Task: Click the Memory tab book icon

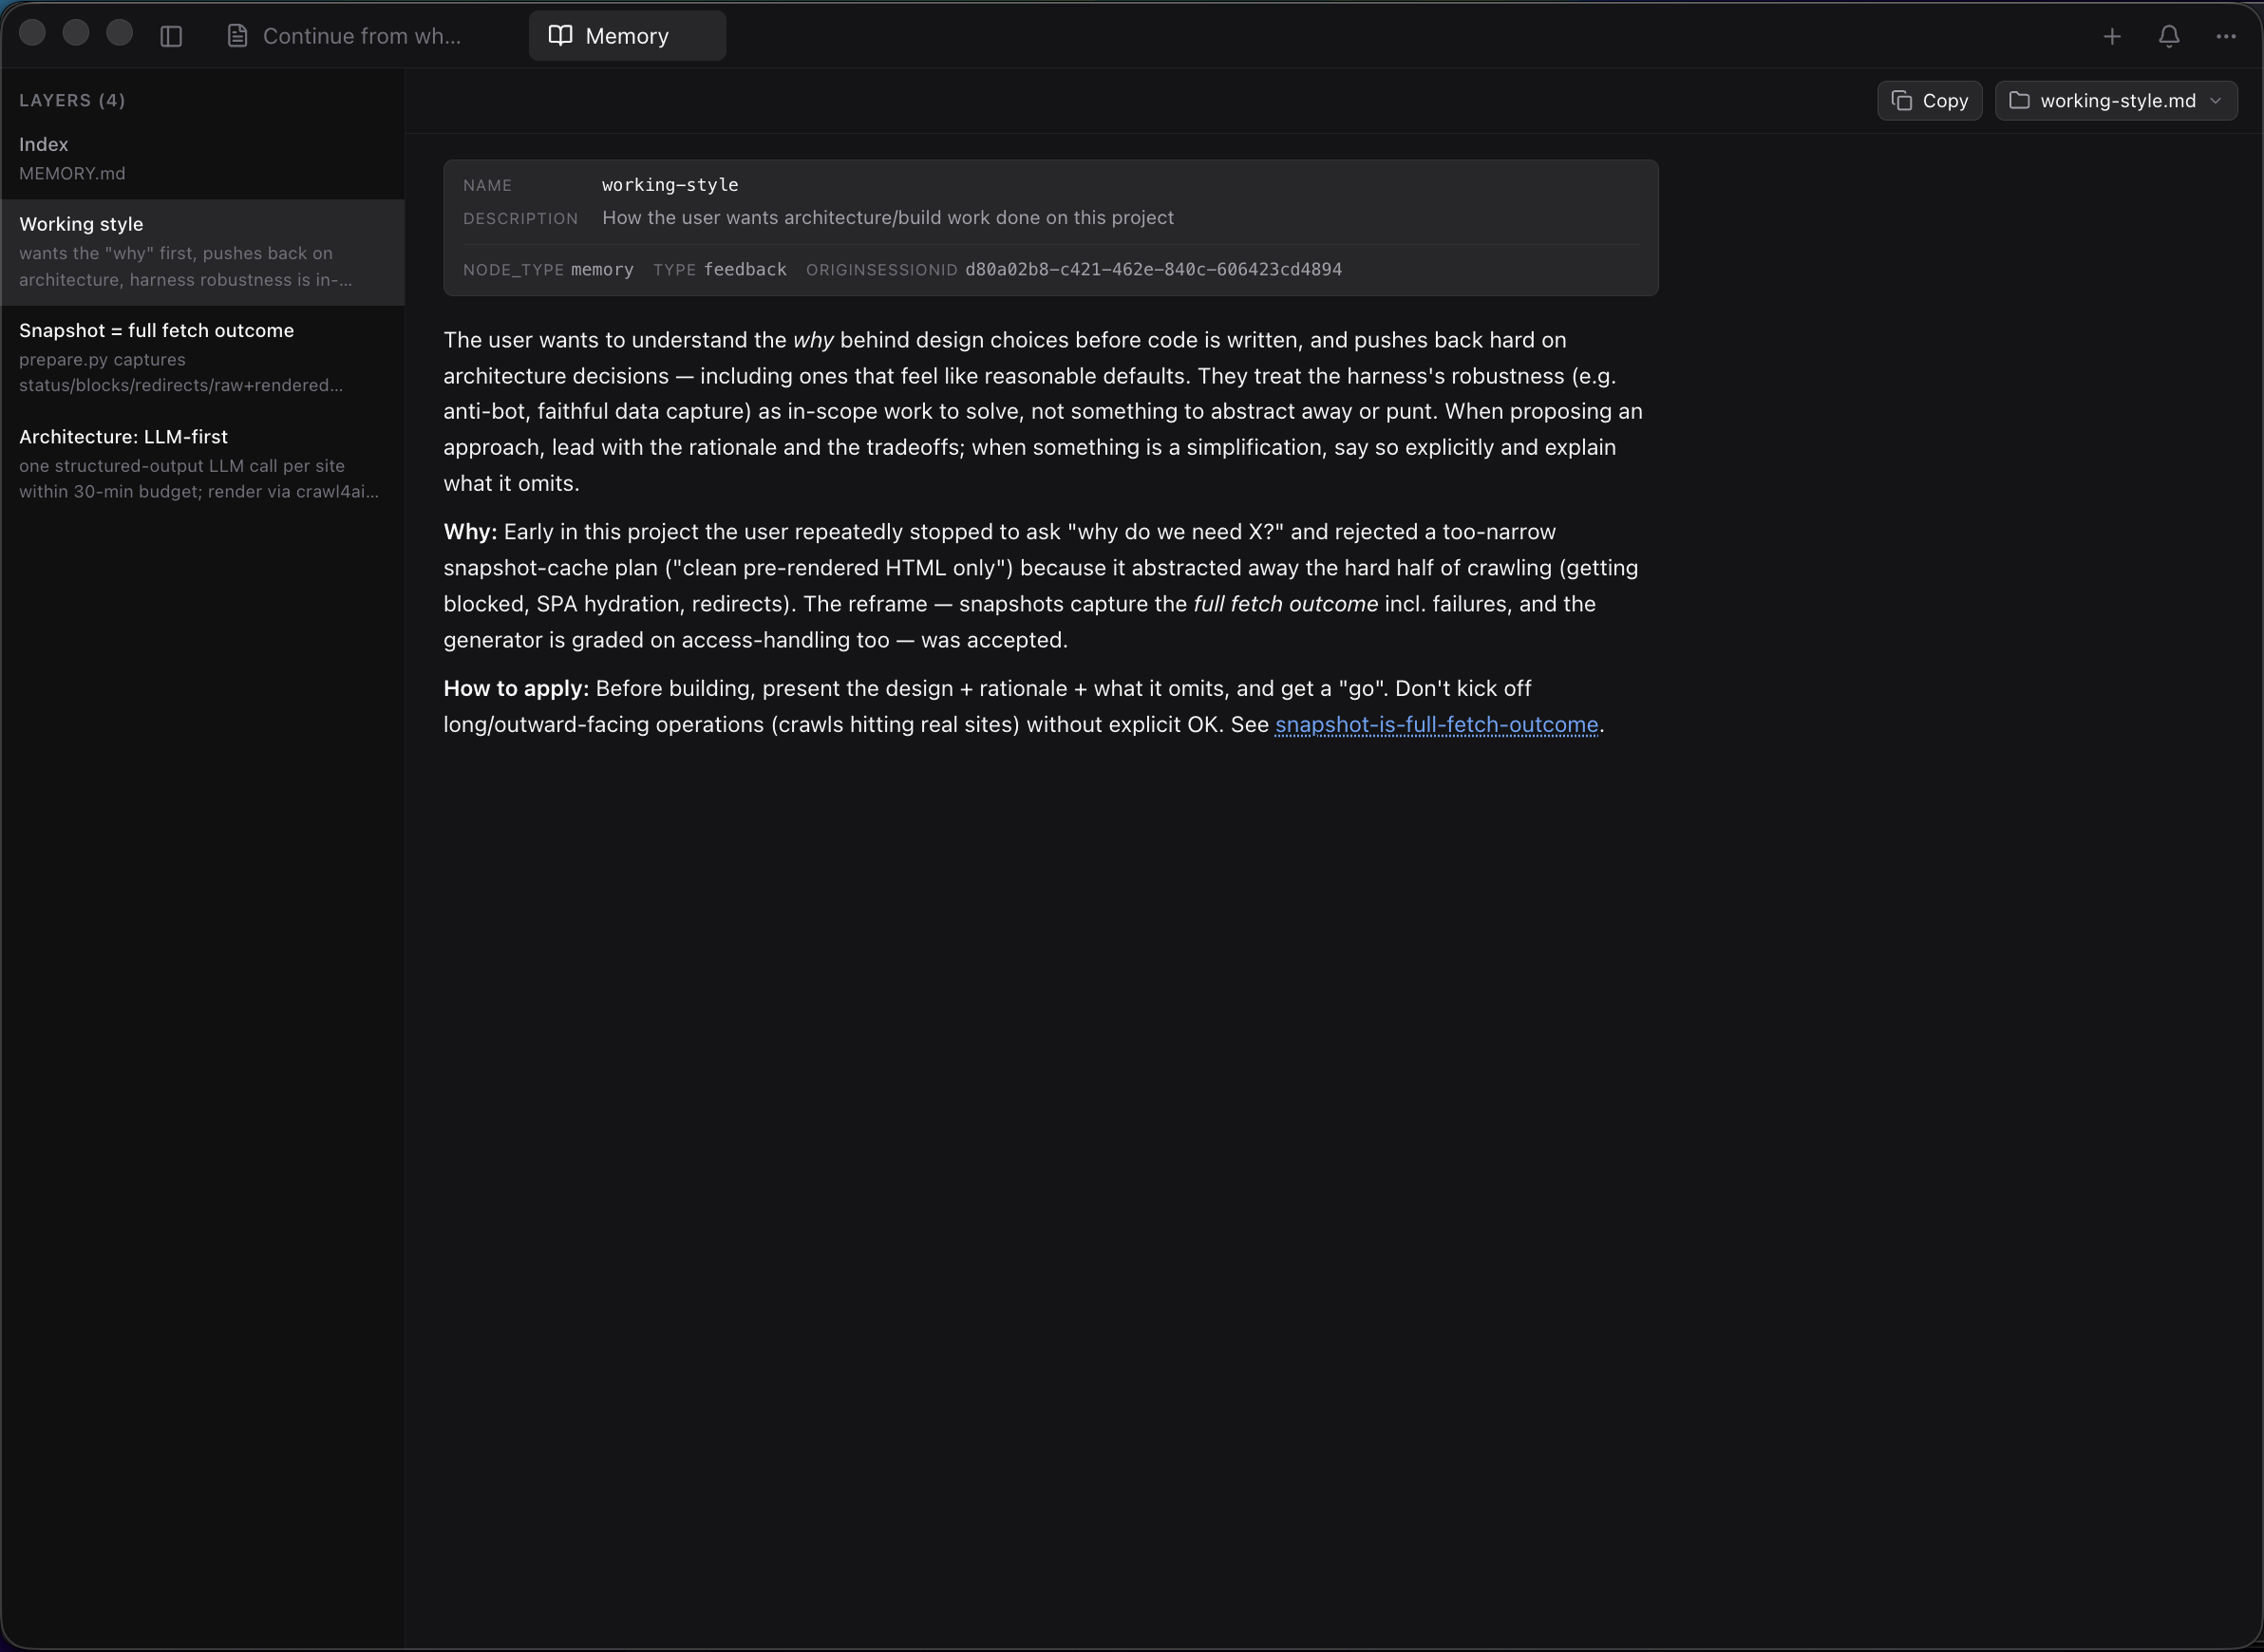Action: pos(560,35)
